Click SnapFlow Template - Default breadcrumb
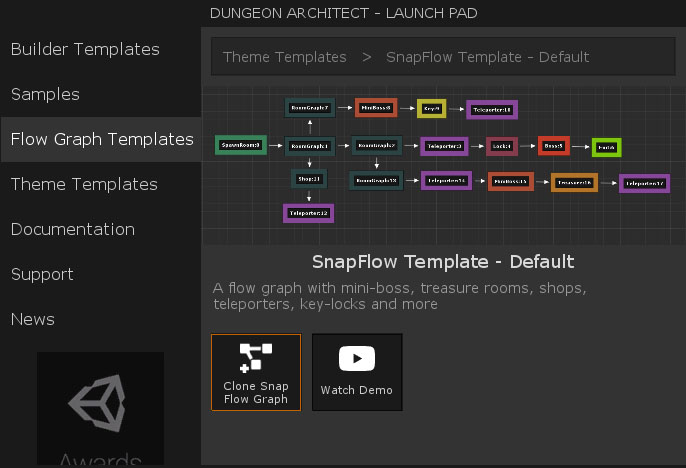The height and width of the screenshot is (468, 686). coord(487,57)
